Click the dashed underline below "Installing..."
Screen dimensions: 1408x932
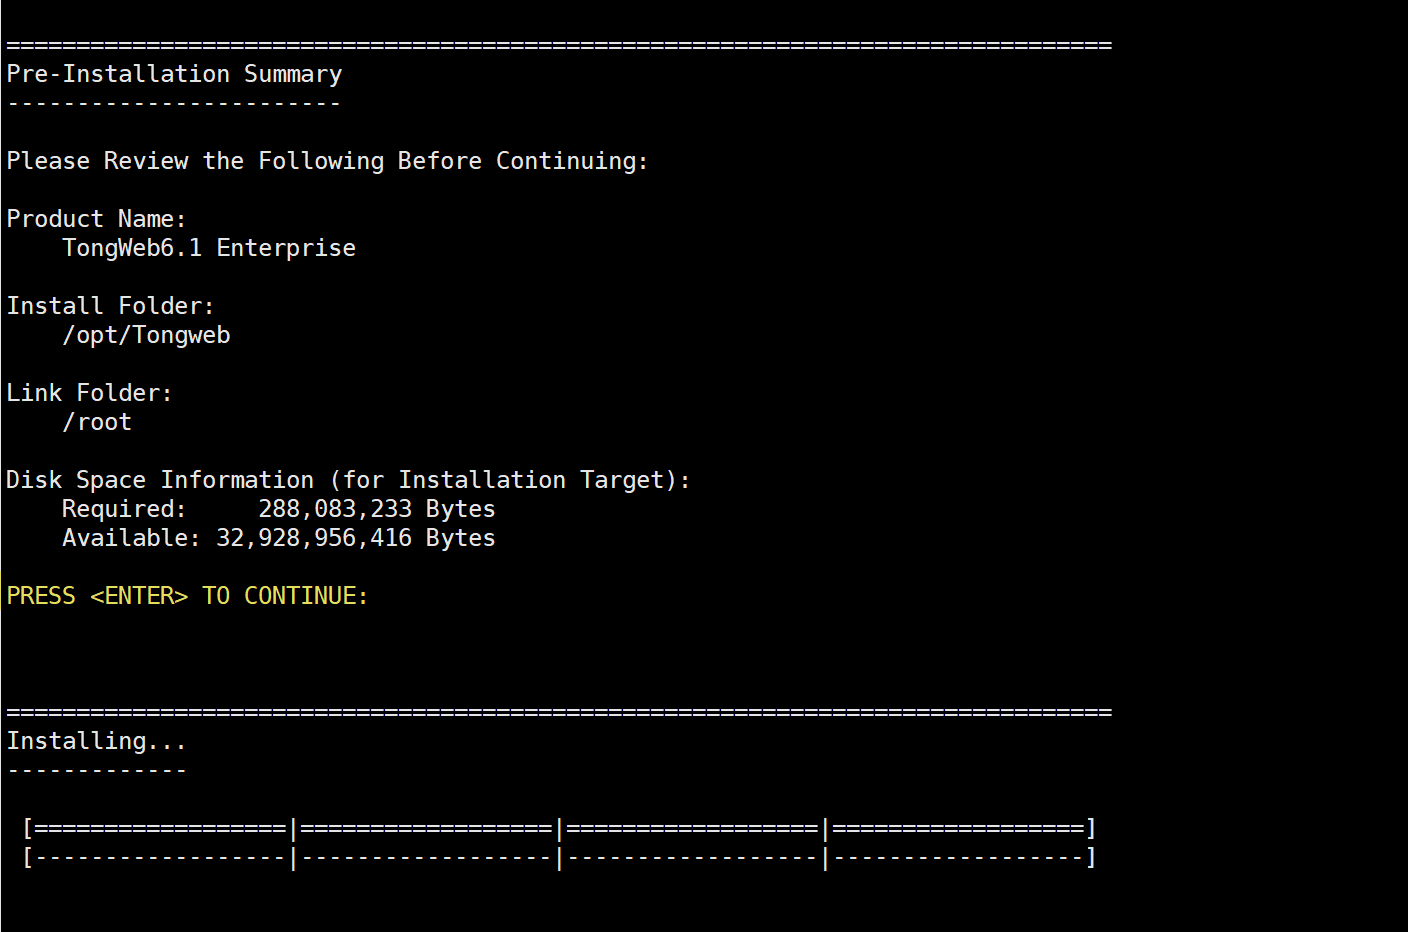tap(96, 771)
